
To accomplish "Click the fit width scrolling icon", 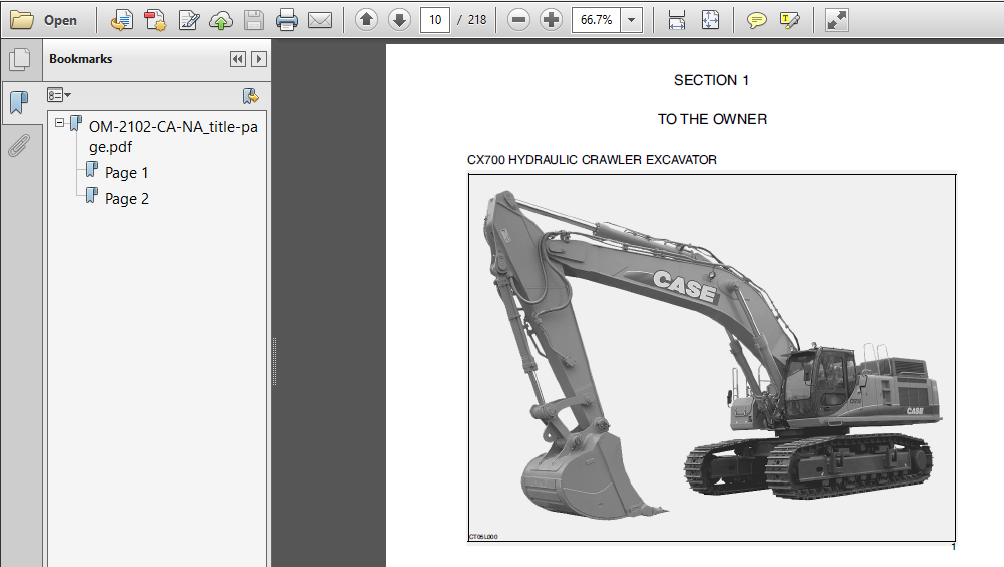I will click(x=677, y=20).
